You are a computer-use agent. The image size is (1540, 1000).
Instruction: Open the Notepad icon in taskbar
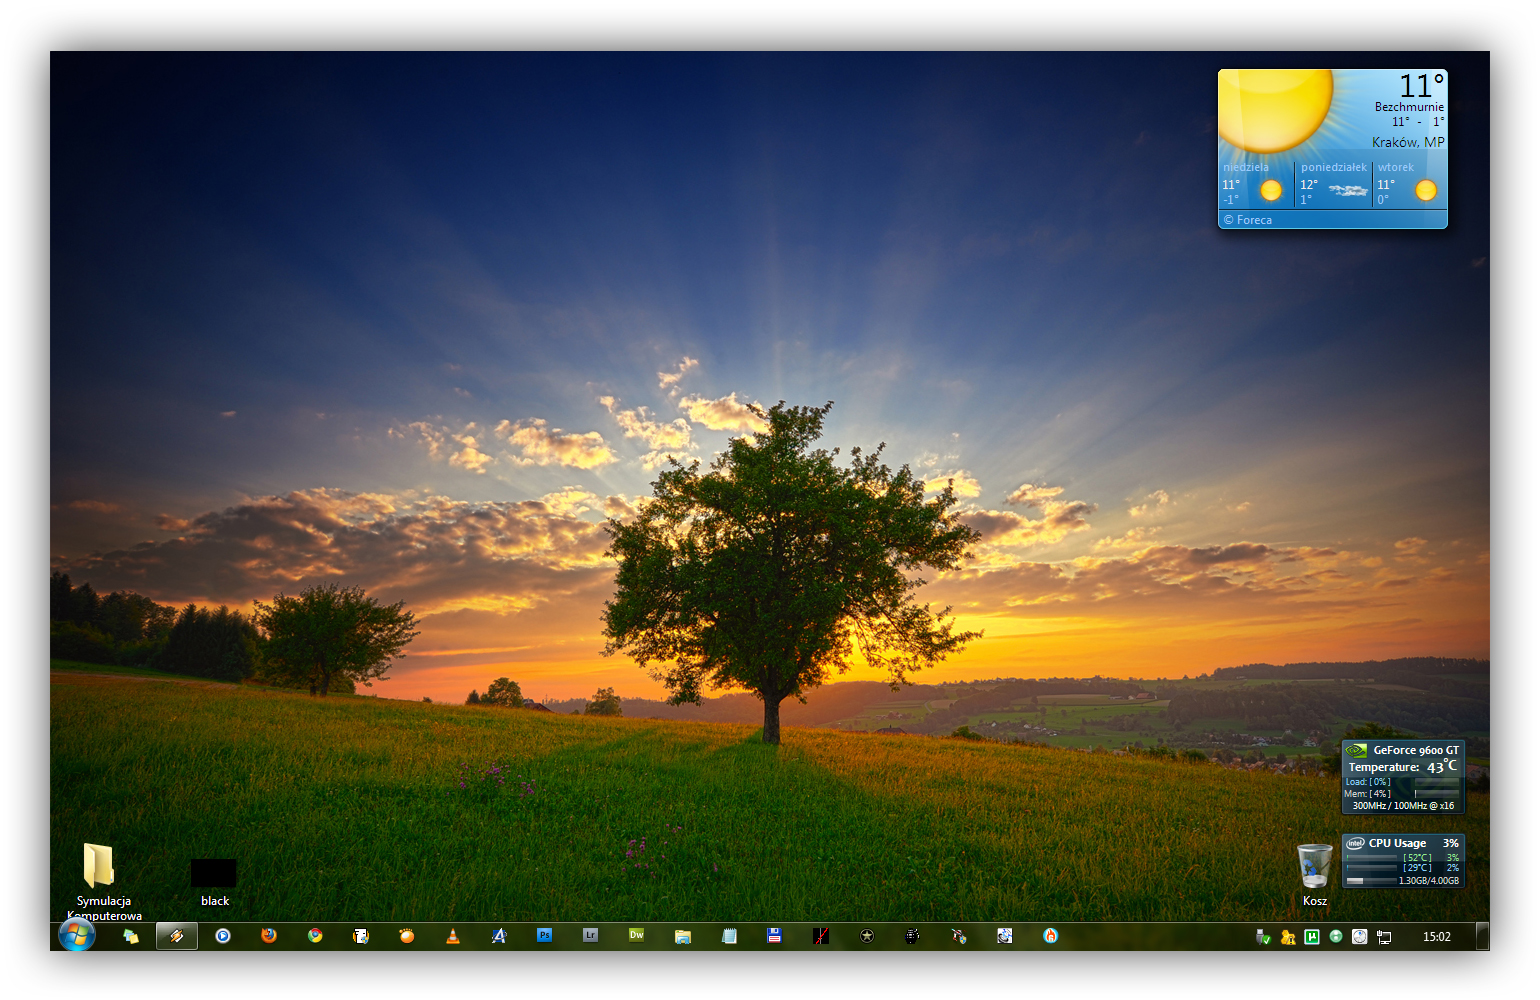coord(729,936)
